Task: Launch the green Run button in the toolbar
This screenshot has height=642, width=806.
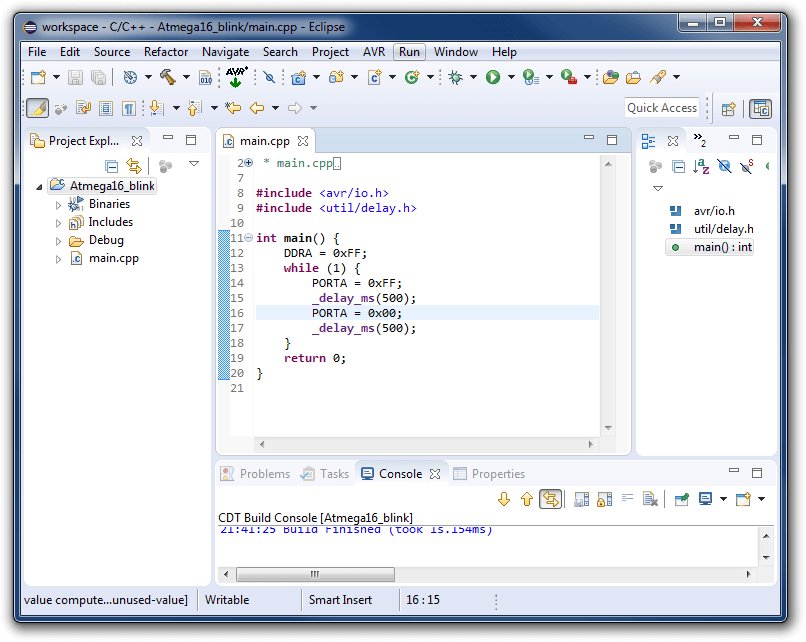Action: click(493, 77)
